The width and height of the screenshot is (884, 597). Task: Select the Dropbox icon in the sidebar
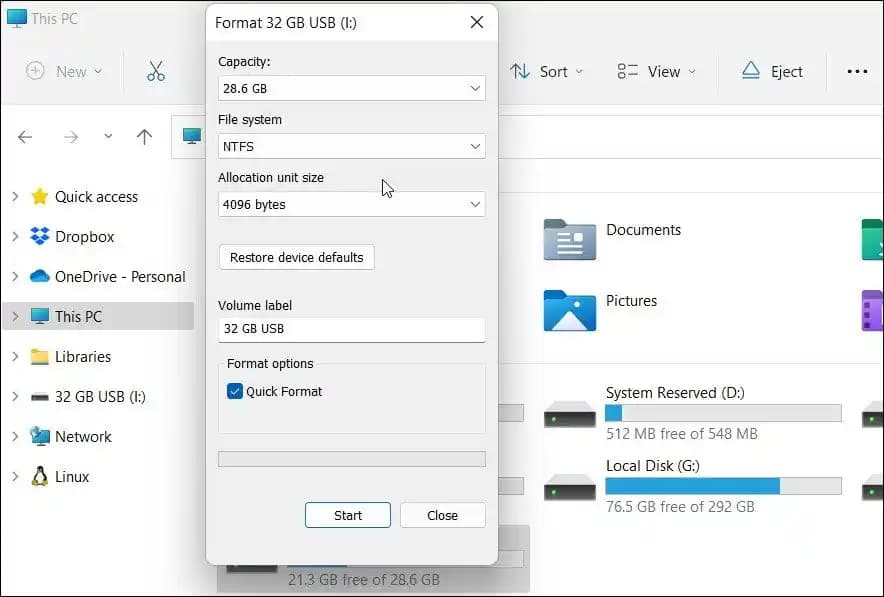[38, 237]
